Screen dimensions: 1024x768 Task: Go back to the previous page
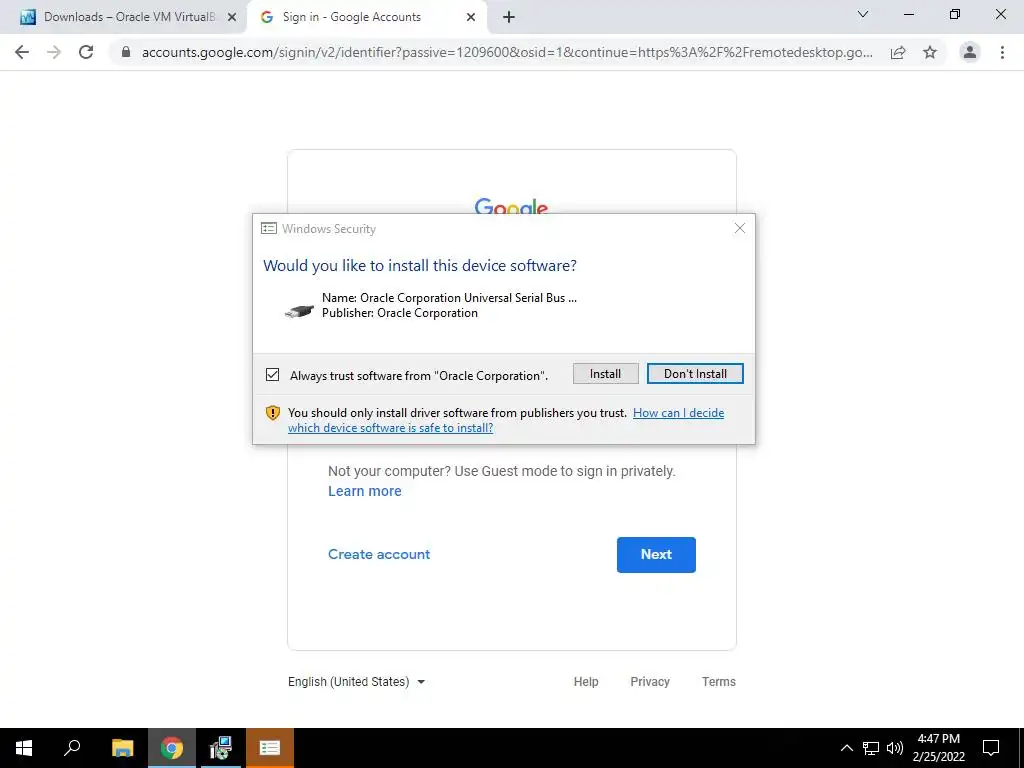[22, 52]
